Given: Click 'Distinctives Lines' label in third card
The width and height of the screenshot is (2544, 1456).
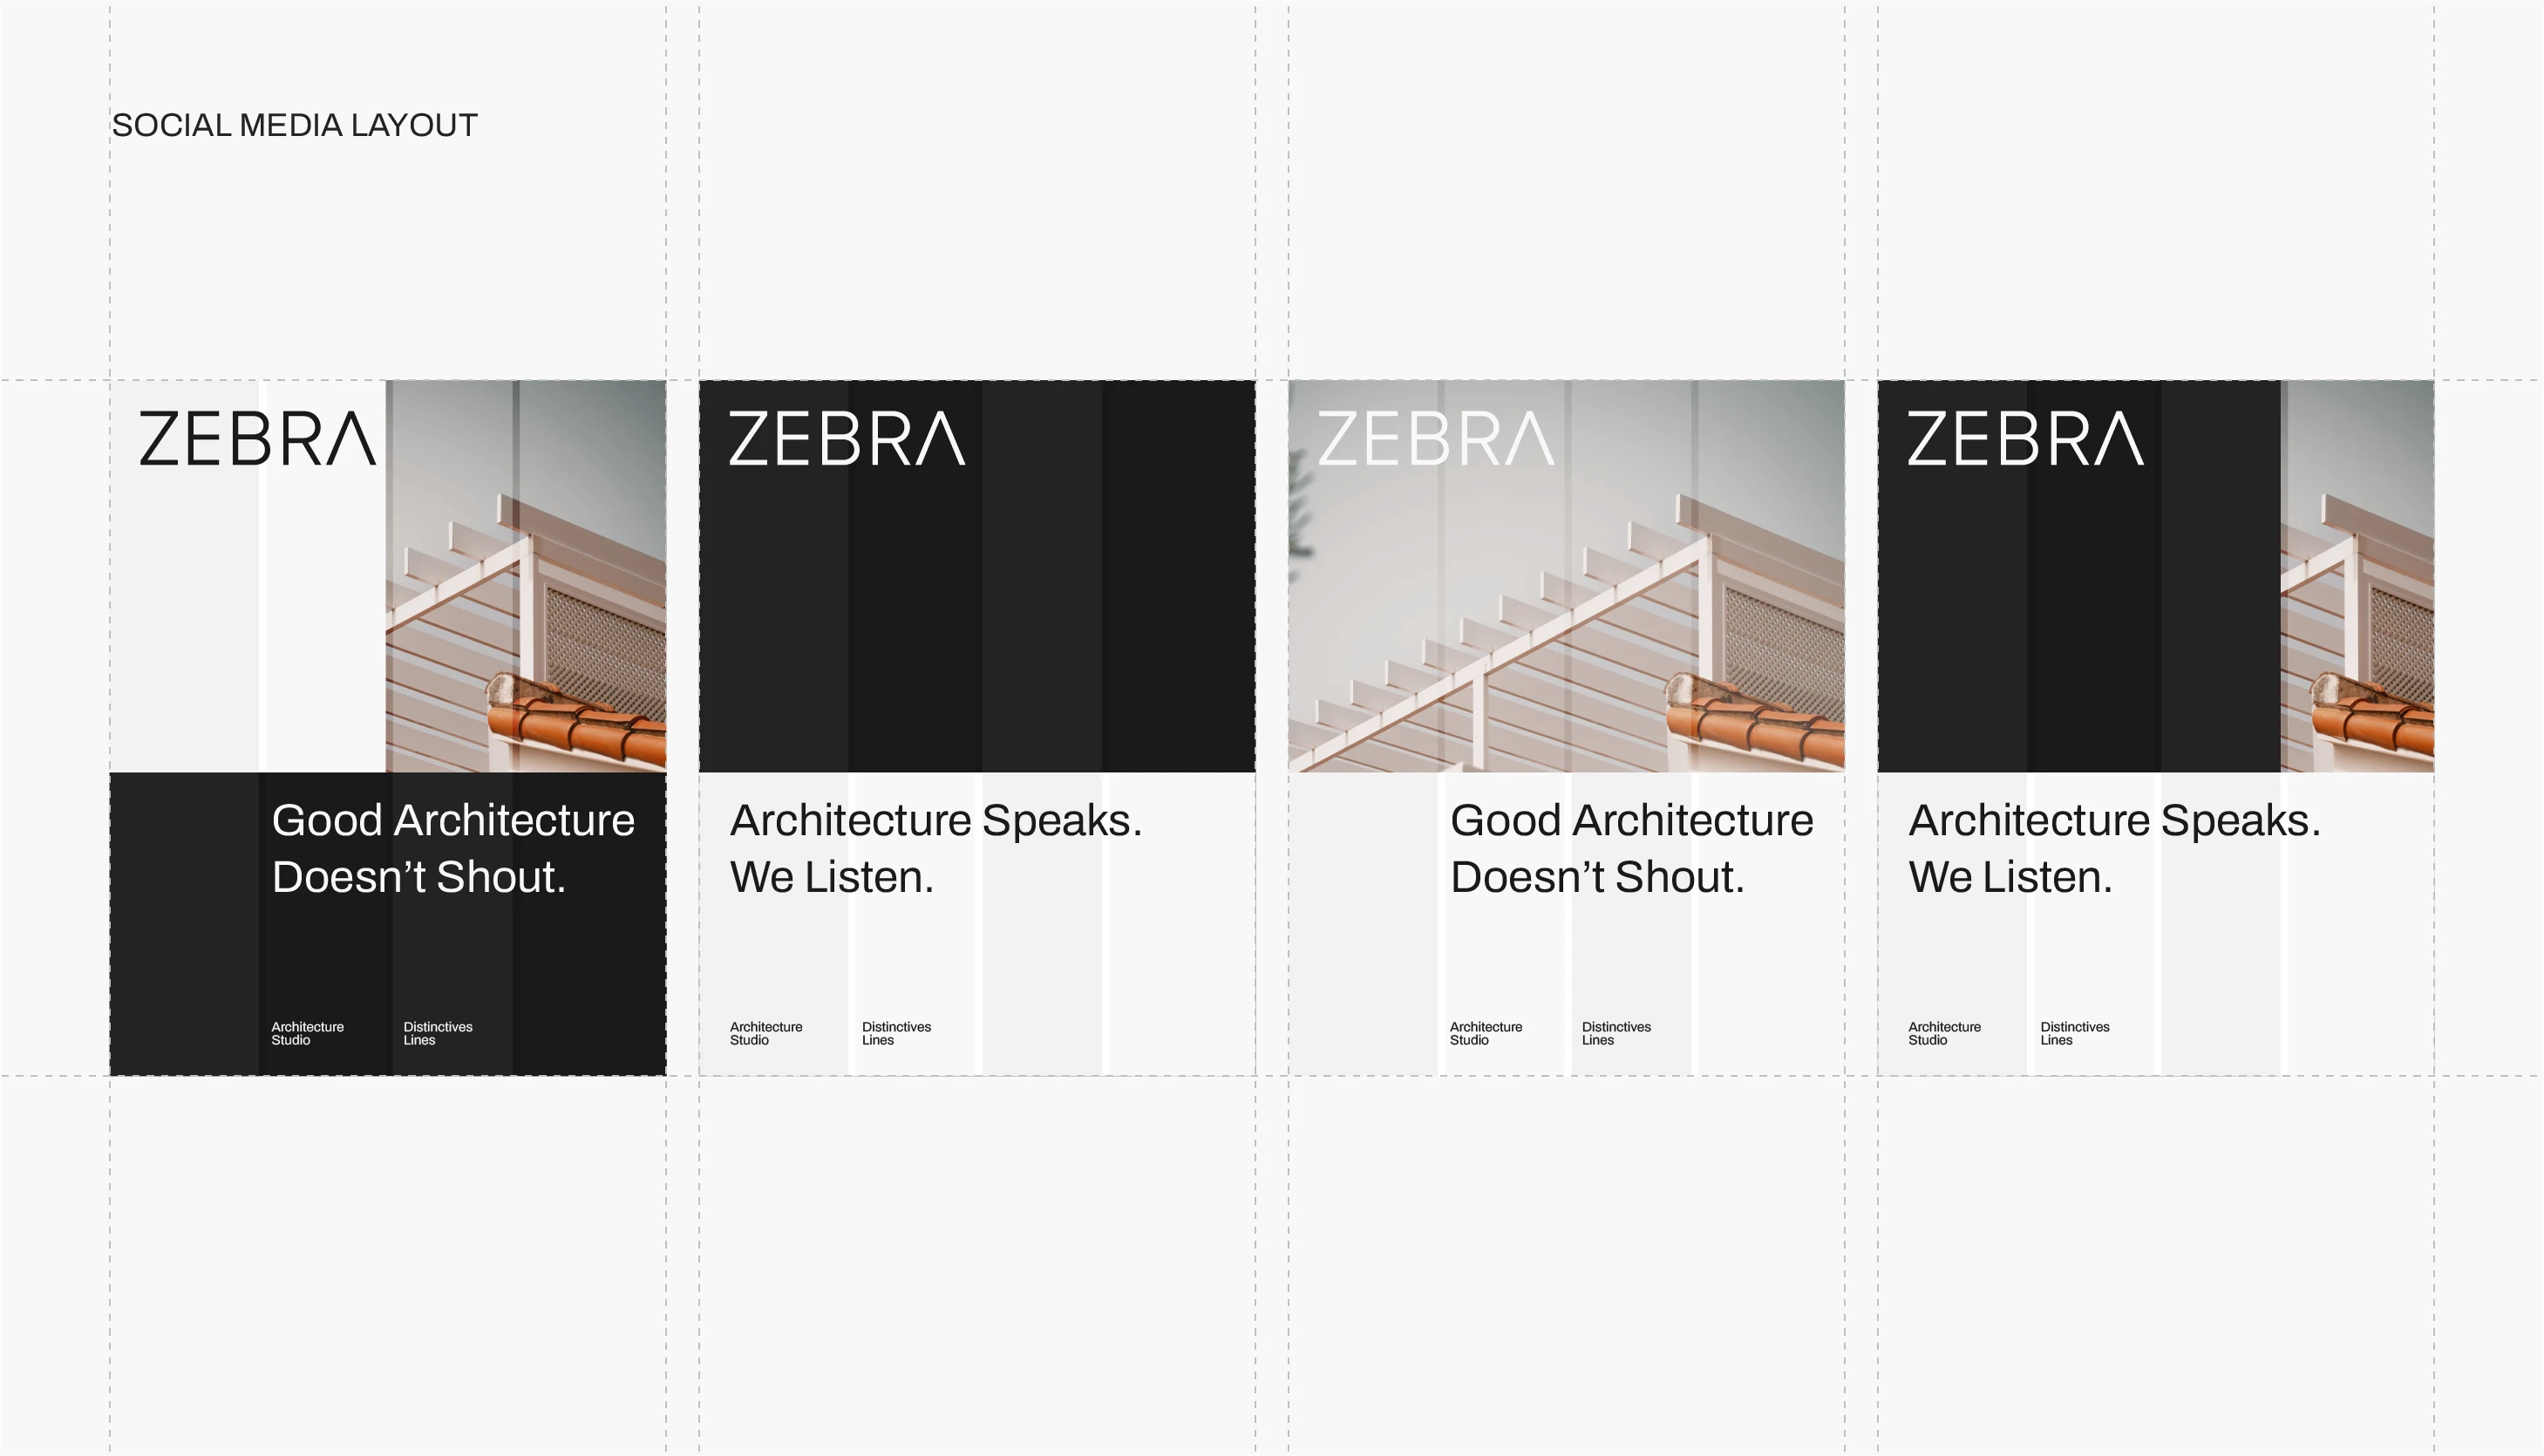Looking at the screenshot, I should coord(1616,1033).
